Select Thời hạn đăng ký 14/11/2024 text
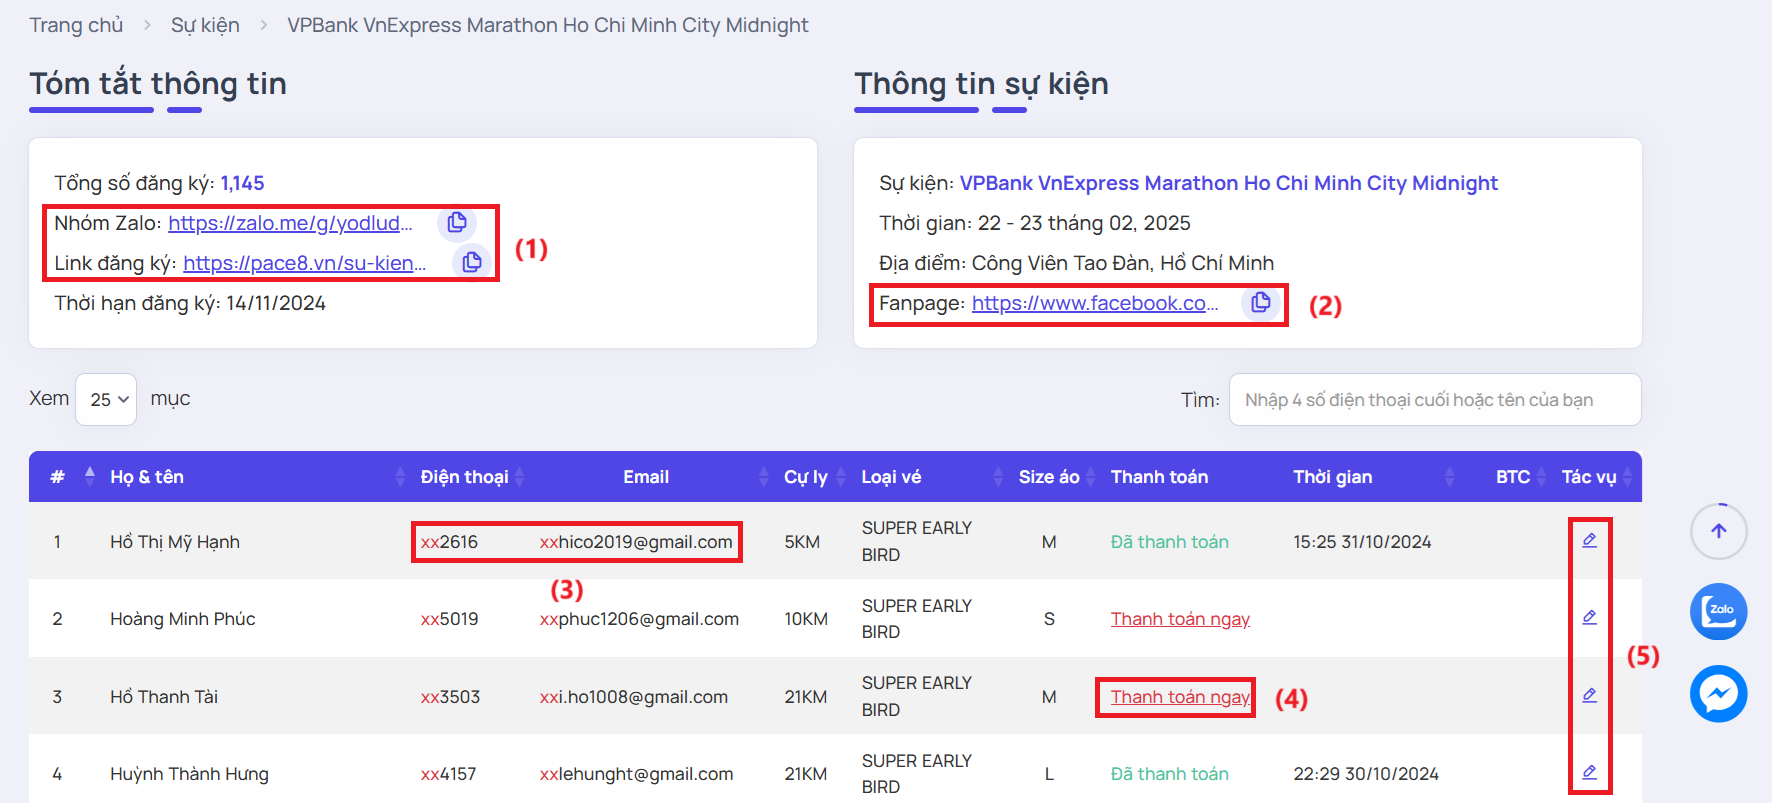The height and width of the screenshot is (803, 1772). click(x=190, y=303)
